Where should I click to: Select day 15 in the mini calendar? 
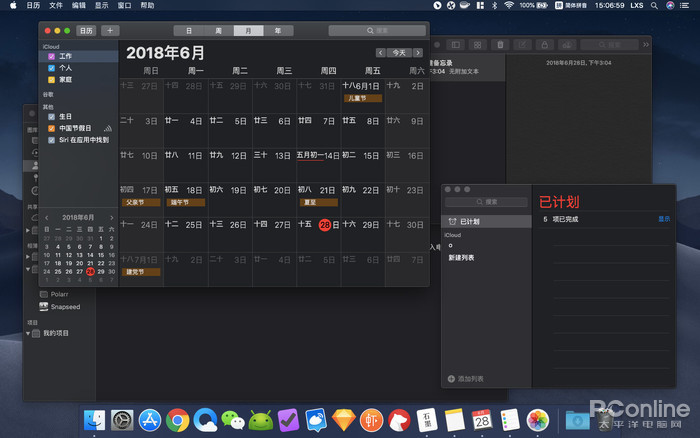coord(101,255)
